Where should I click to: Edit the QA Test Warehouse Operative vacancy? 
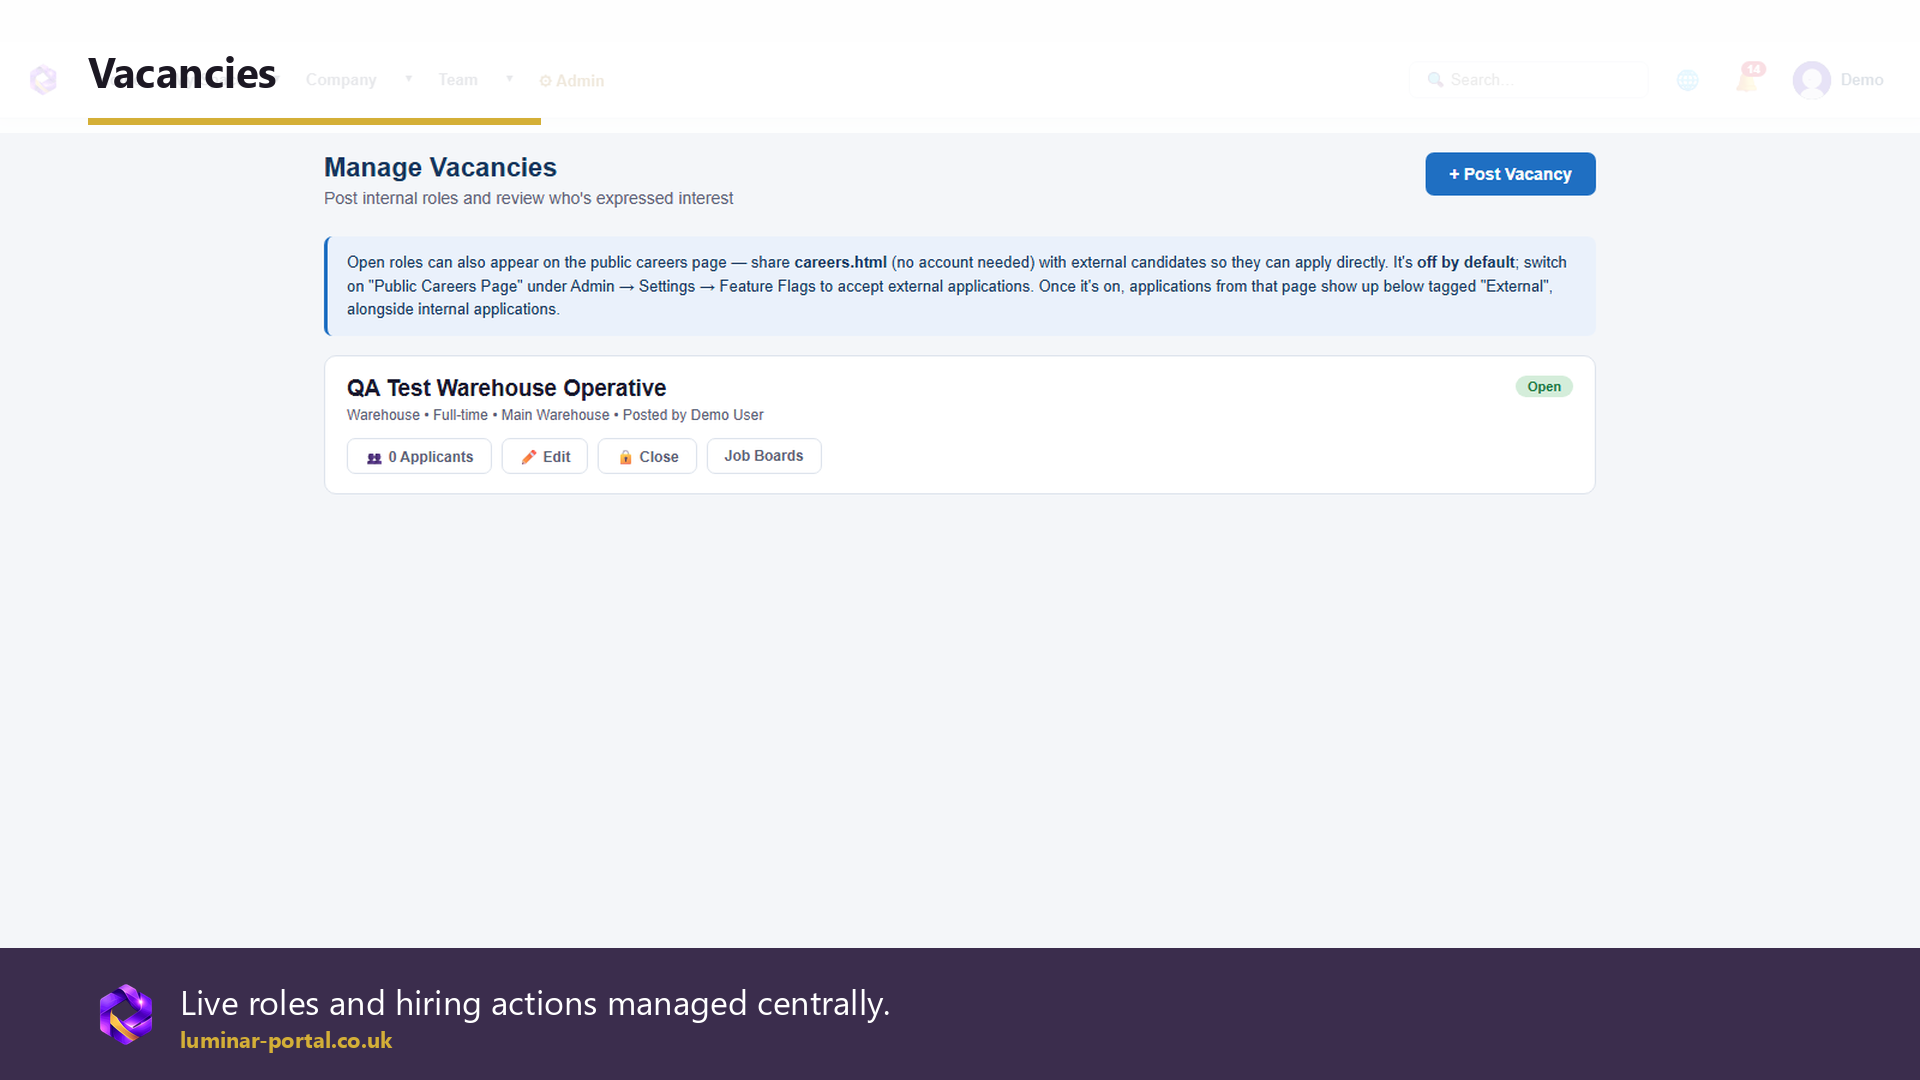pyautogui.click(x=545, y=456)
